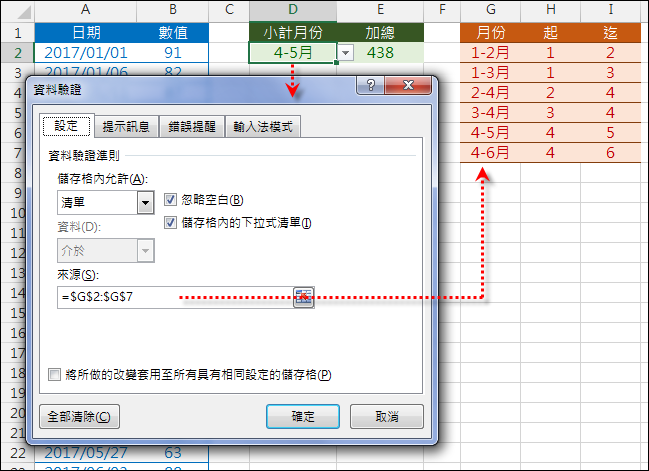Switch to the 提示訊息 tab
Screen dimensions: 649x471
(126, 127)
